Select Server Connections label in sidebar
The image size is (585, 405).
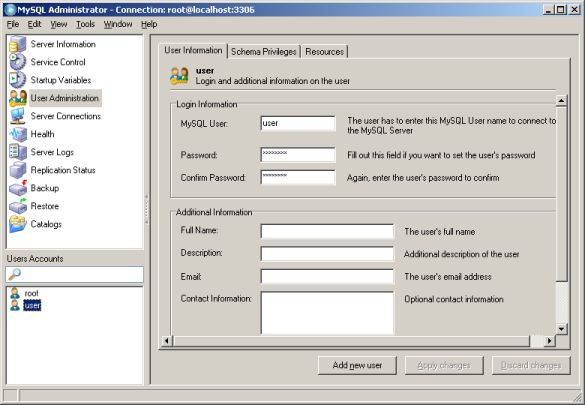coord(66,116)
